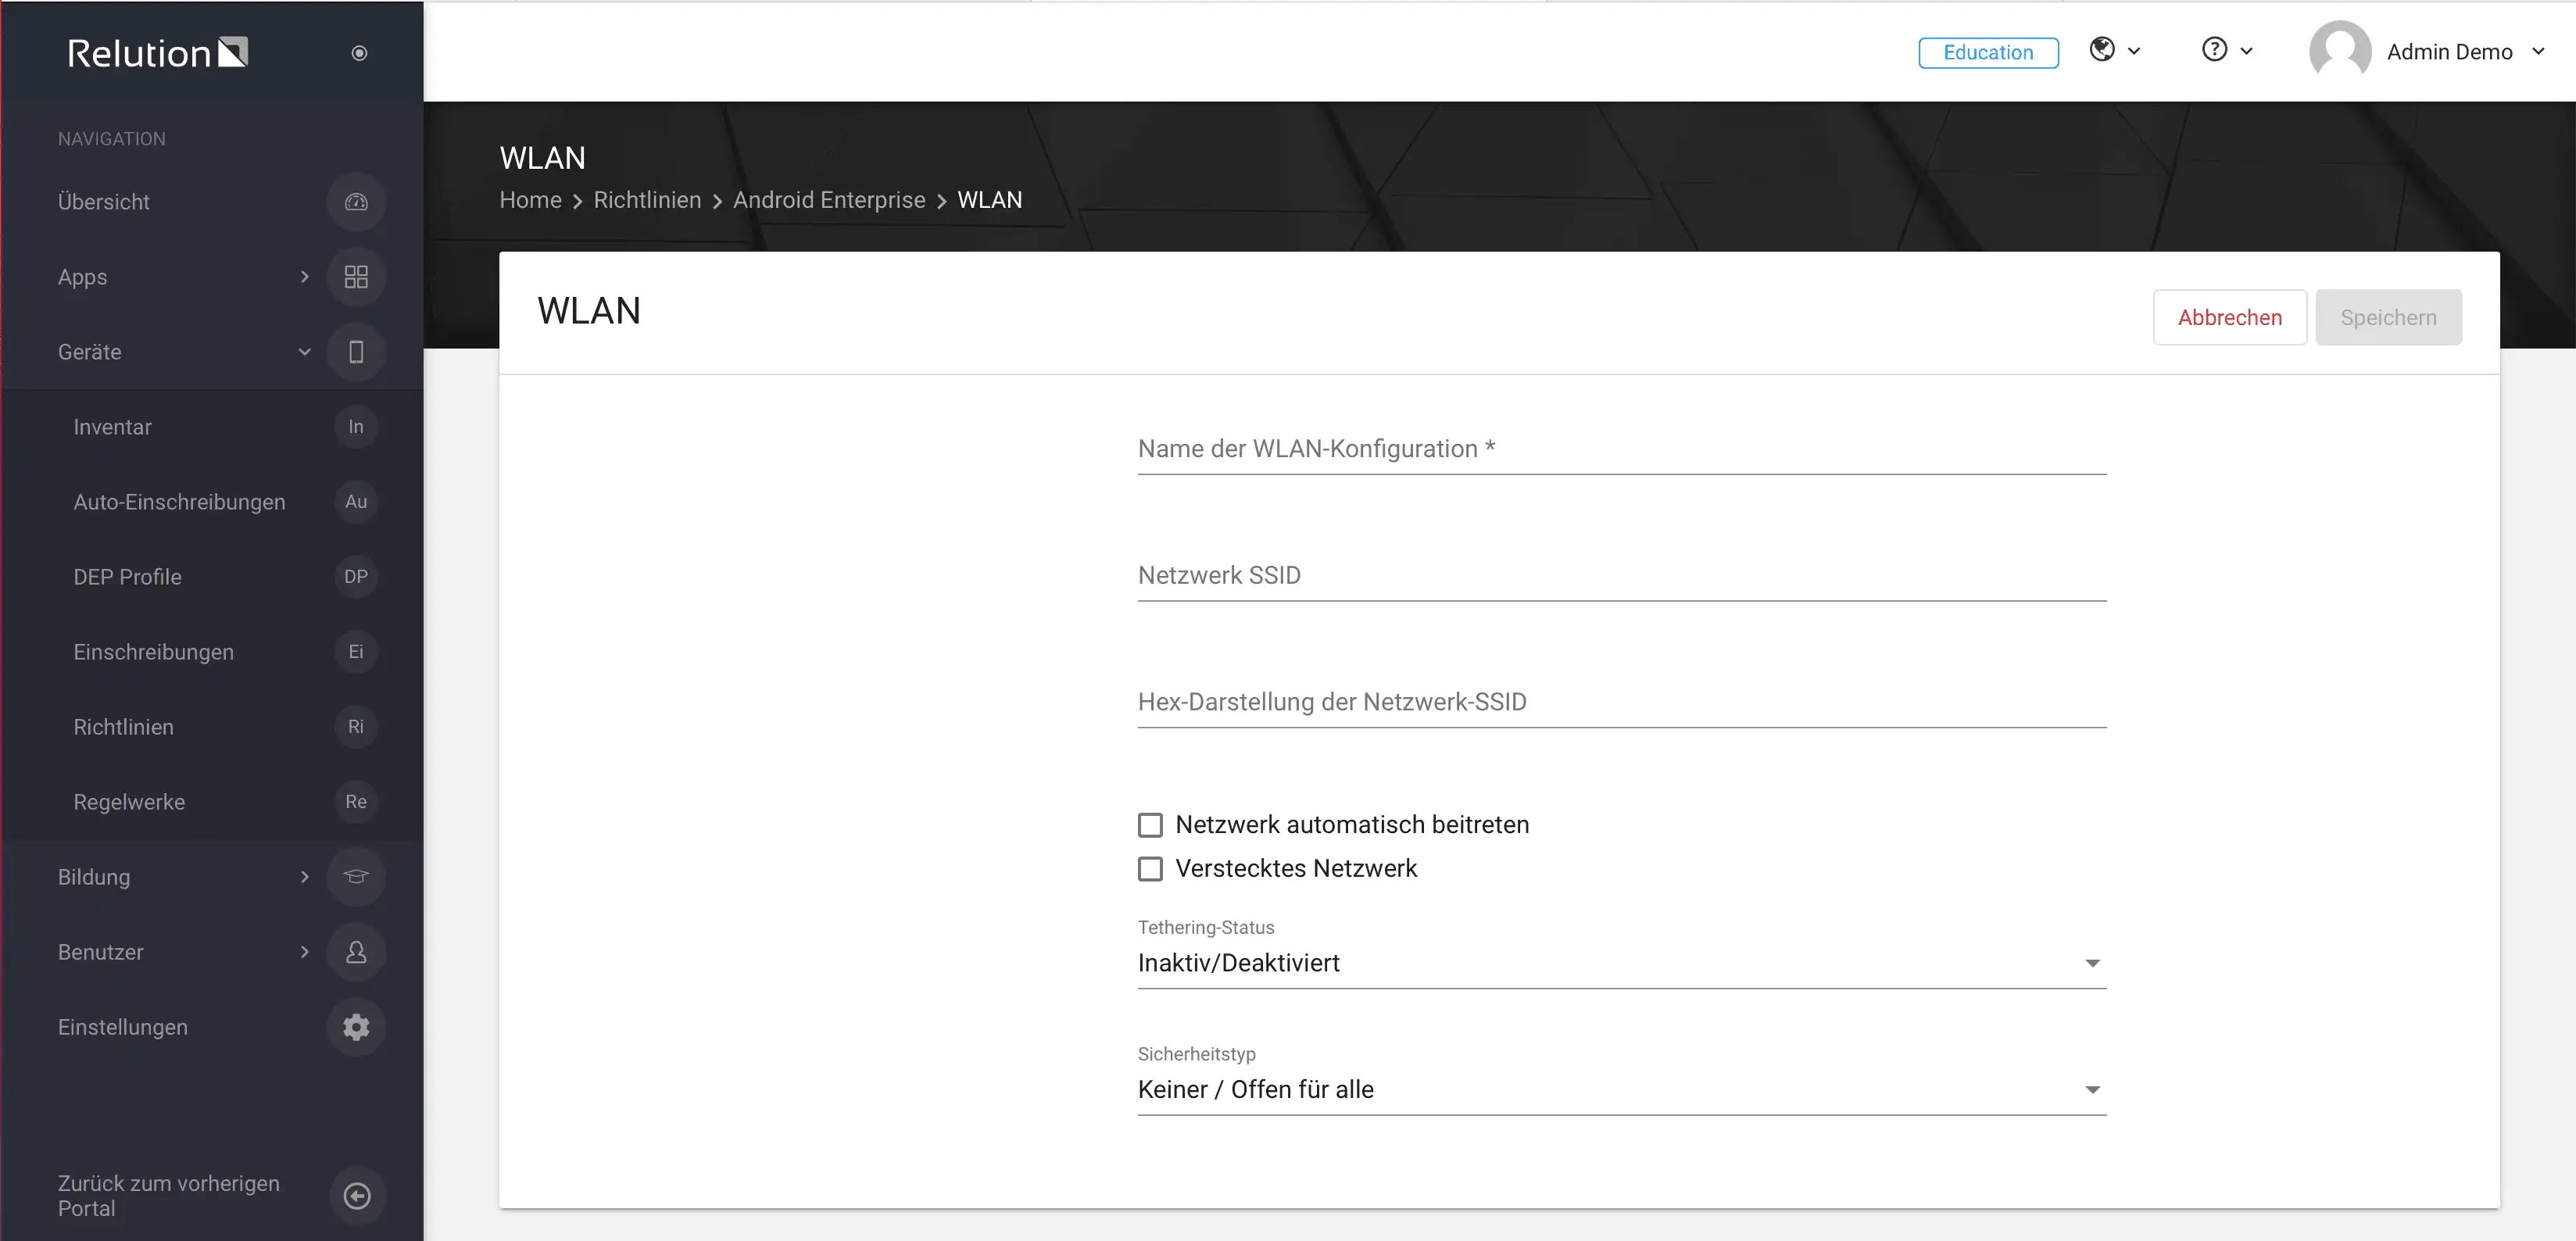Click the back arrow portal icon
This screenshot has width=2576, height=1241.
[357, 1196]
